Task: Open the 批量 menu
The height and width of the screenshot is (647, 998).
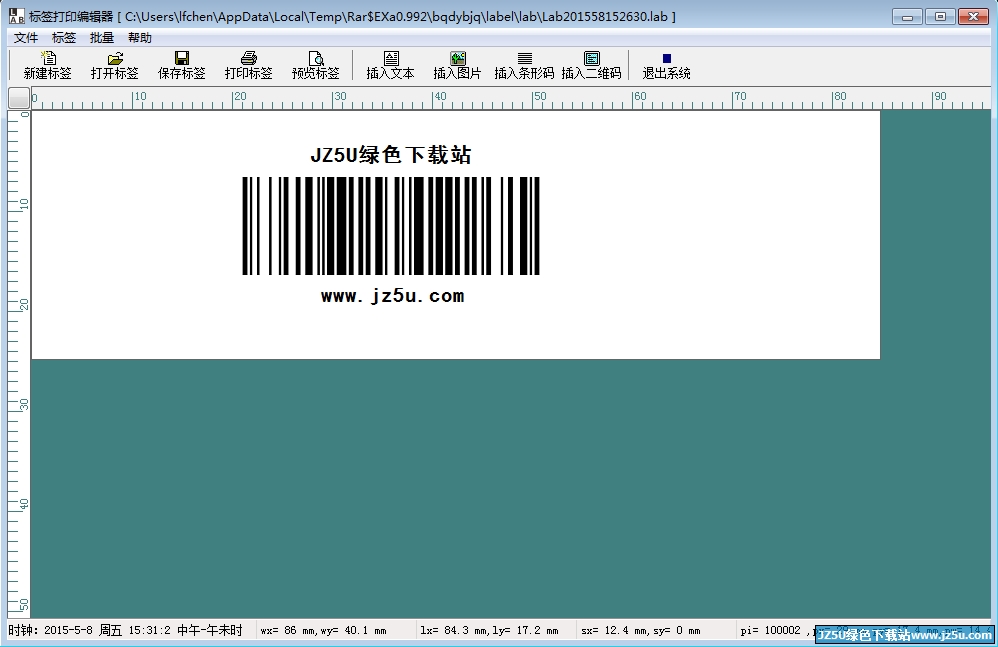Action: pos(102,38)
